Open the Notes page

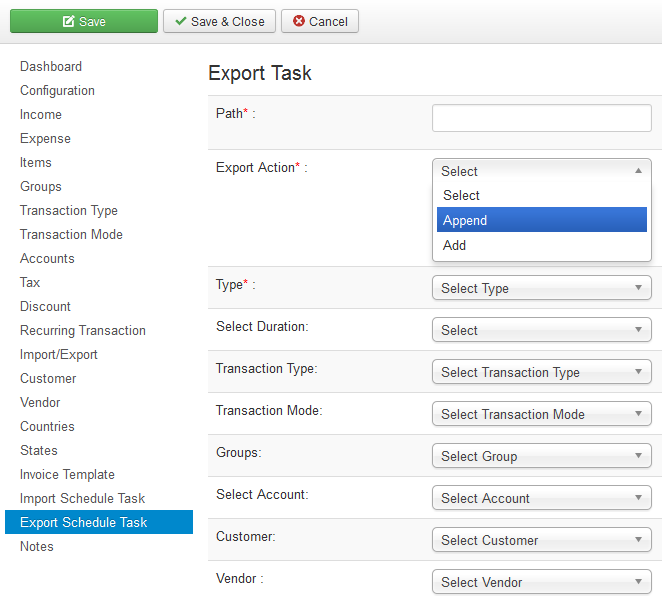coord(36,547)
